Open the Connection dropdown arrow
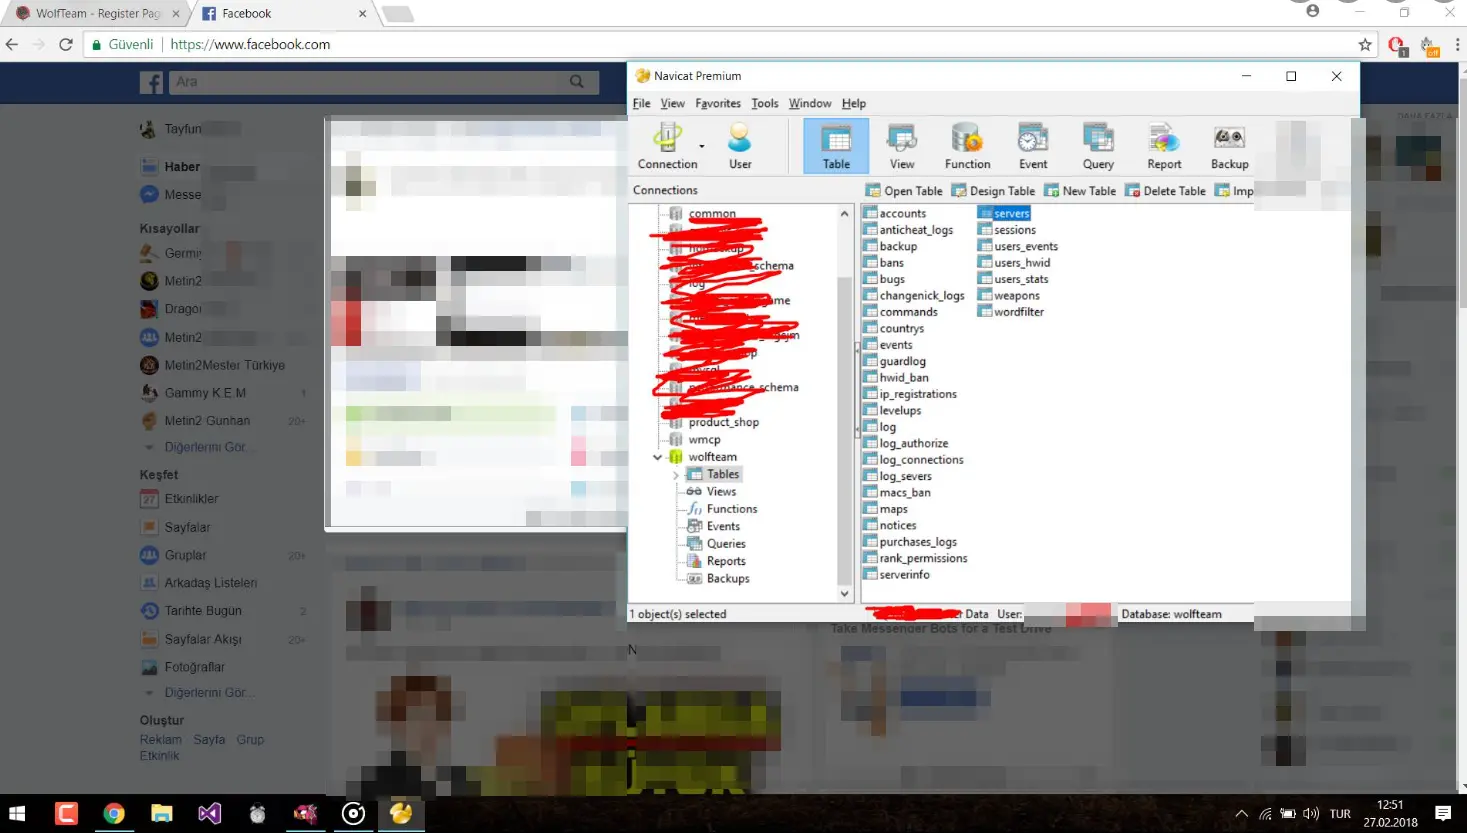Viewport: 1467px width, 833px height. (x=702, y=146)
